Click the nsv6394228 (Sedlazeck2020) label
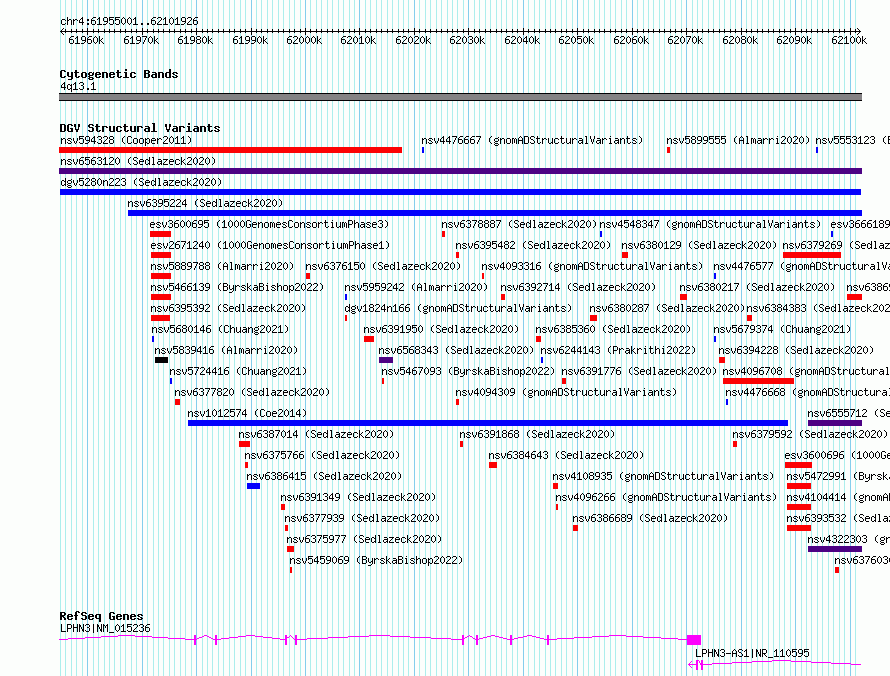This screenshot has width=890, height=676. click(796, 350)
